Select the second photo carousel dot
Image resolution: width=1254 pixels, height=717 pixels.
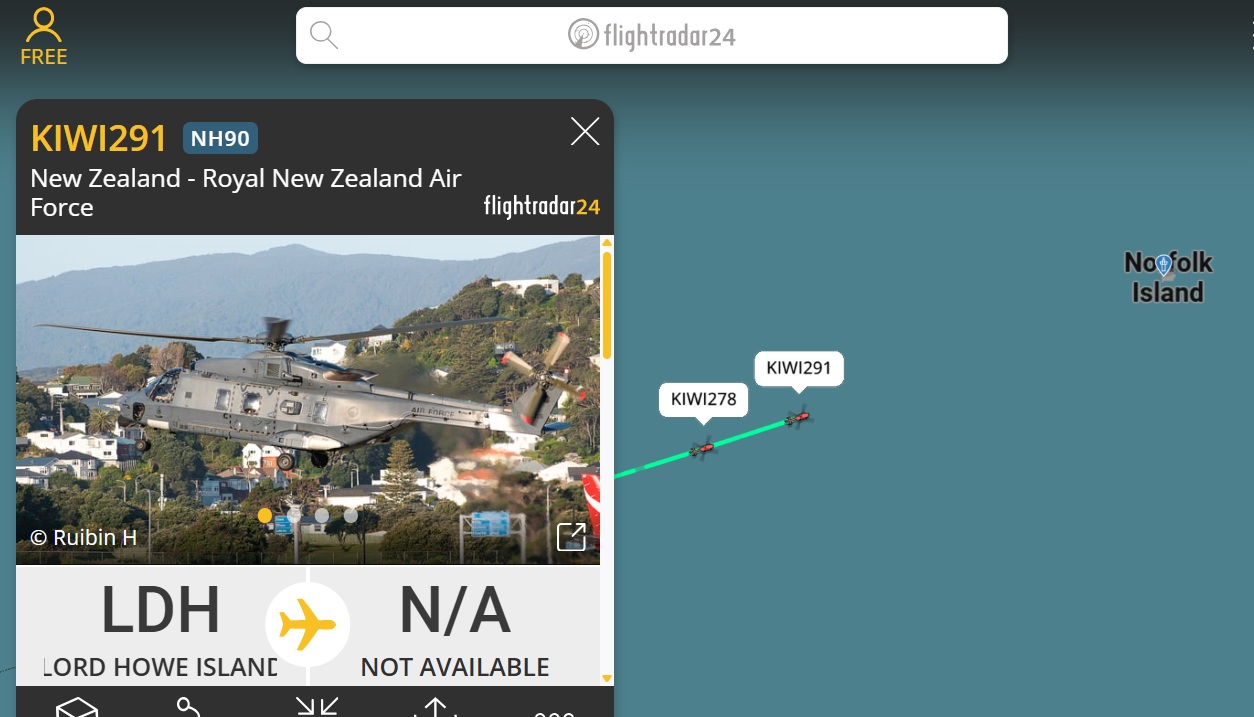[294, 516]
